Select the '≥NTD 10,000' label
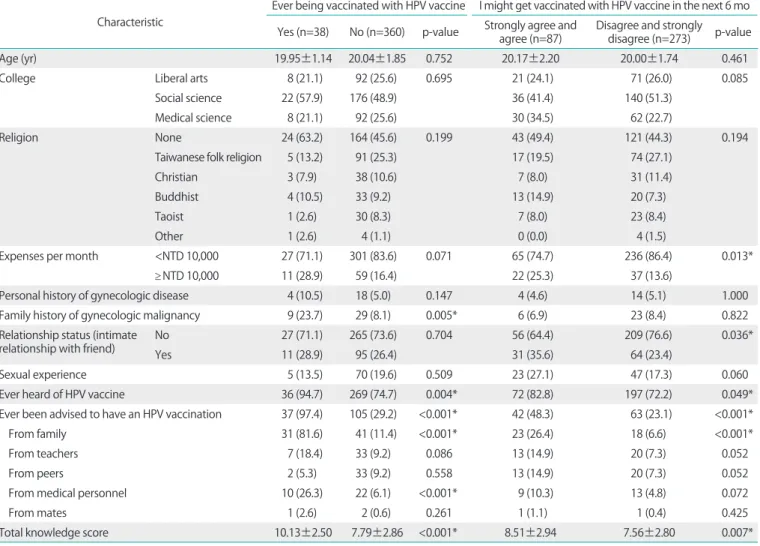This screenshot has height=546, width=760. pyautogui.click(x=187, y=276)
